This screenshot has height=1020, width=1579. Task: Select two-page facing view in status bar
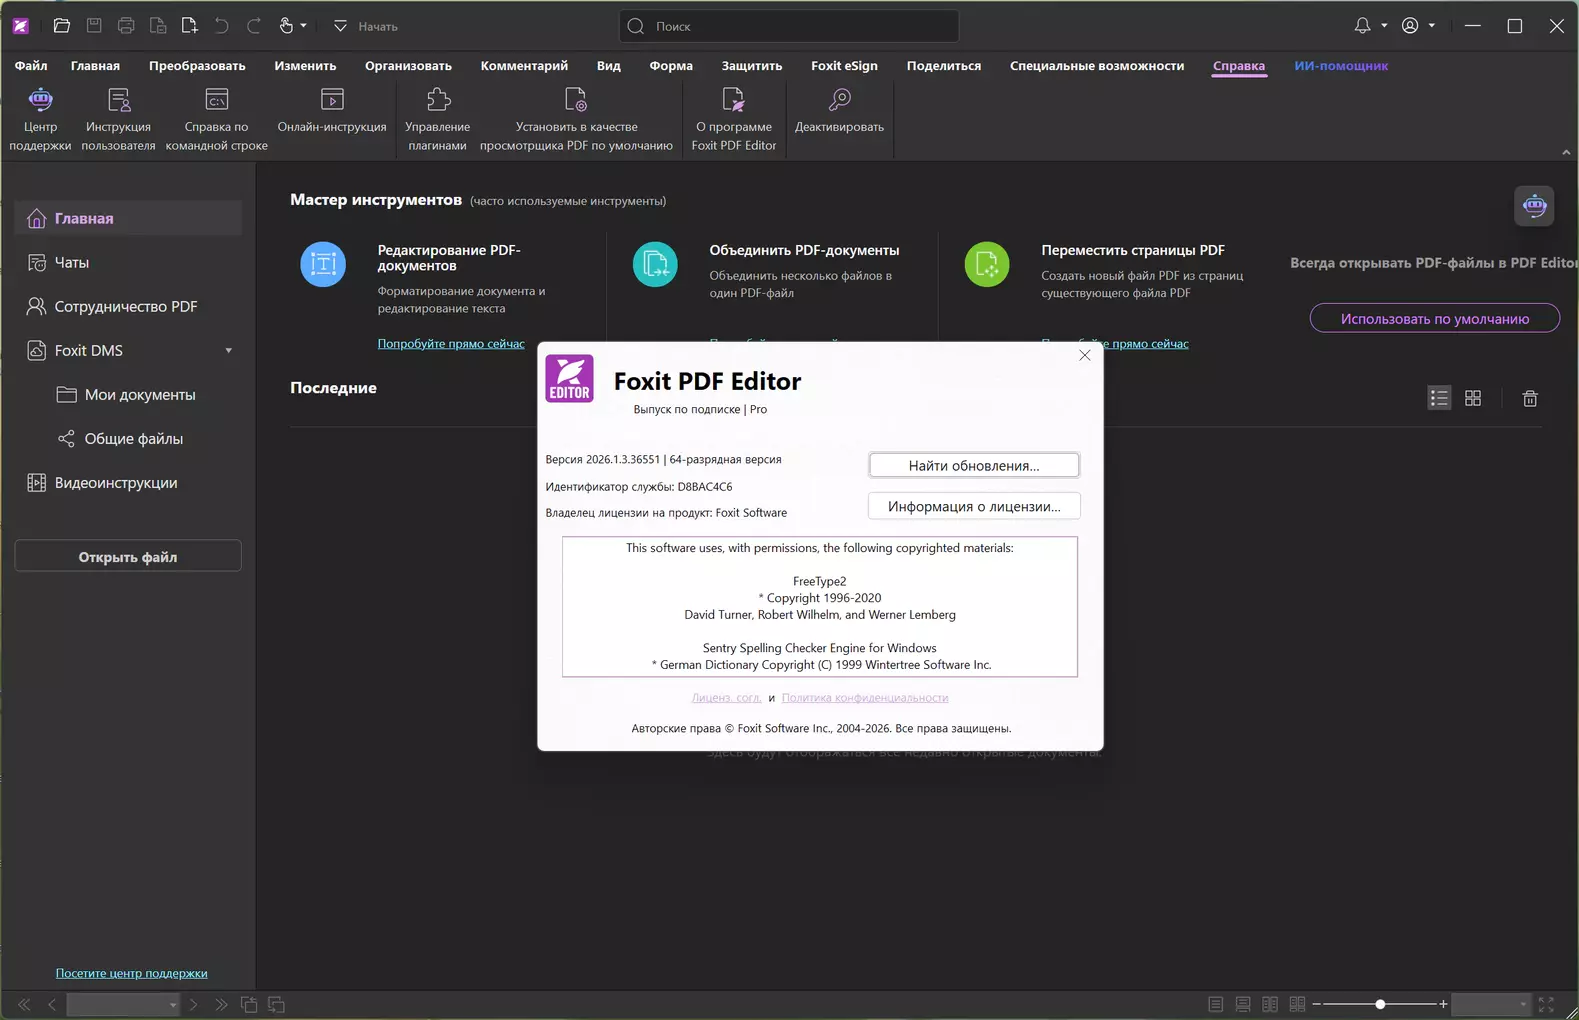[1270, 1004]
